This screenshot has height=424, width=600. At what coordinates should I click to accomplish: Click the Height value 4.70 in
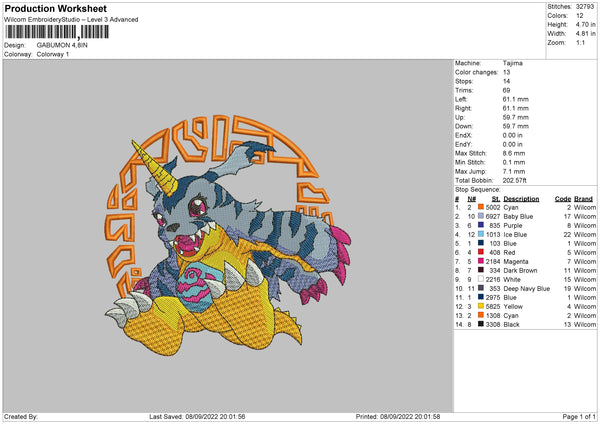click(x=585, y=24)
